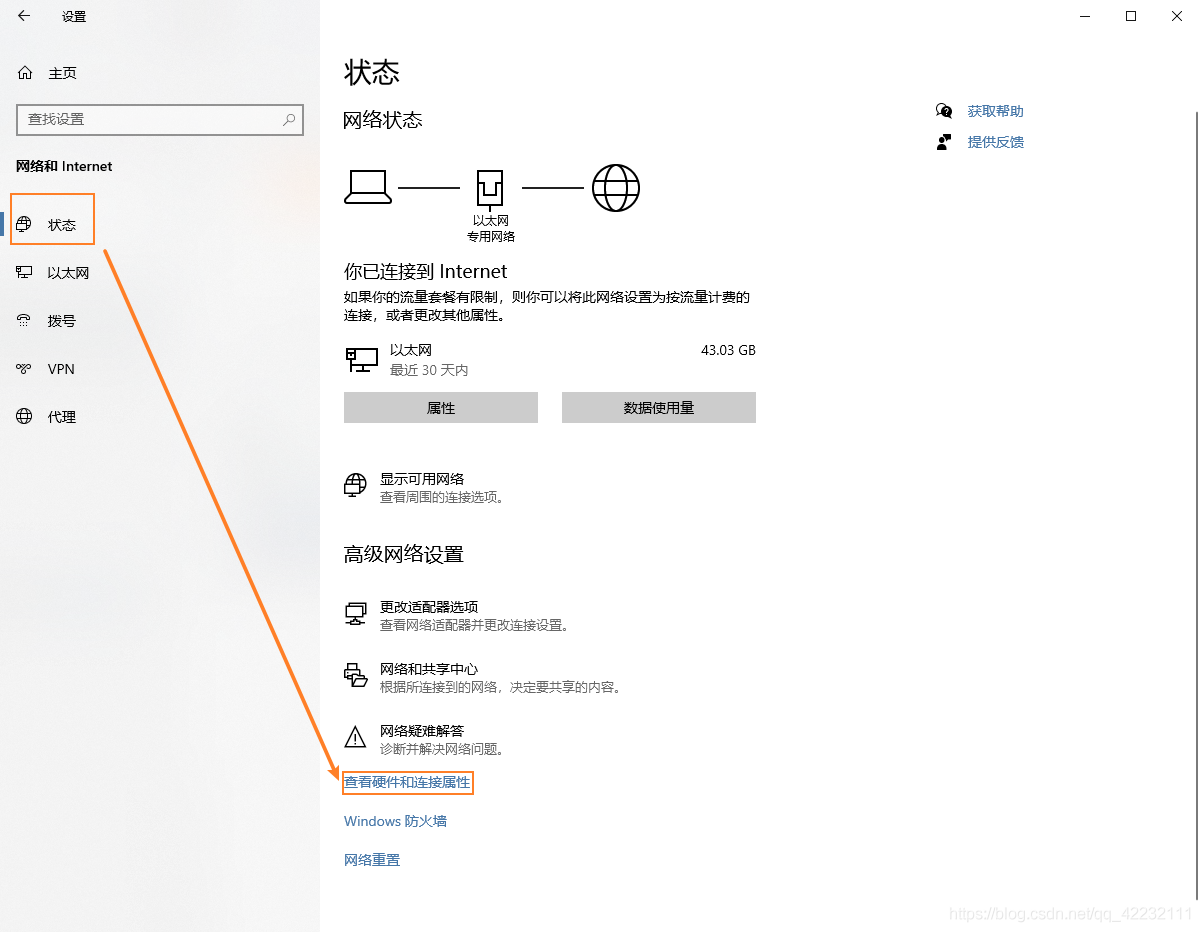Click the 43.03 GB usage value
Viewport: 1200px width, 932px height.
pos(728,350)
